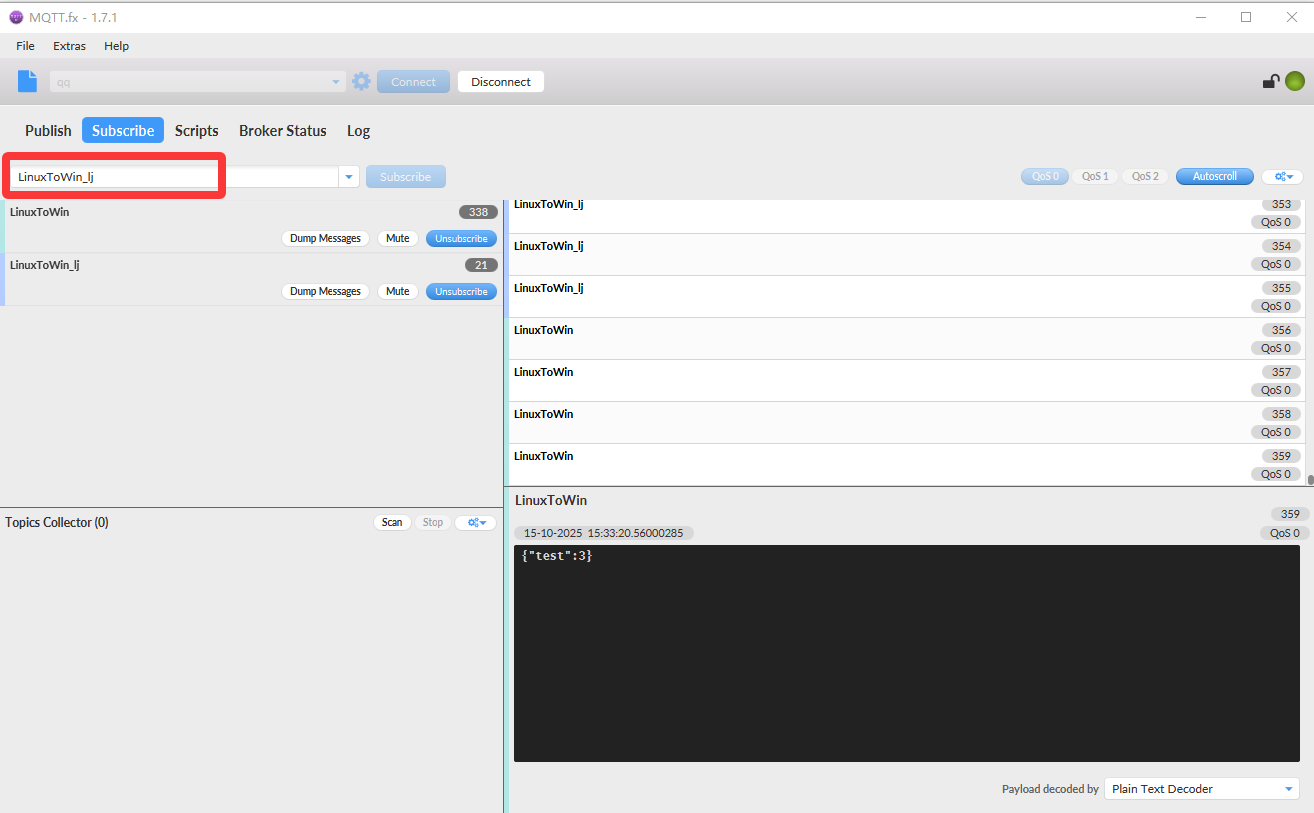Click the Topics Collector (0) label
This screenshot has height=813, width=1314.
(57, 522)
